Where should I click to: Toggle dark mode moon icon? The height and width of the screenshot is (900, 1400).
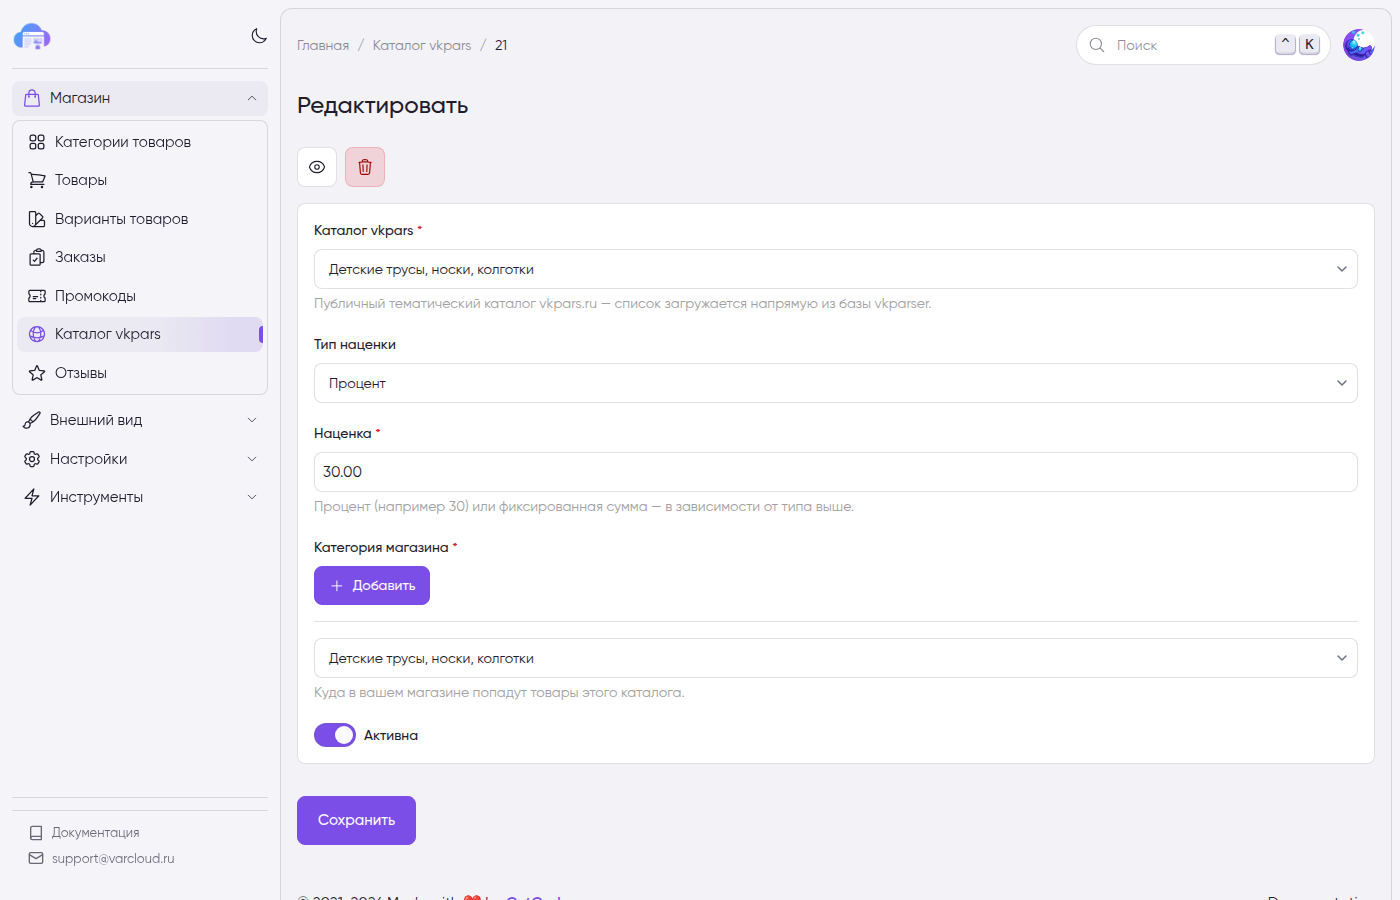259,36
